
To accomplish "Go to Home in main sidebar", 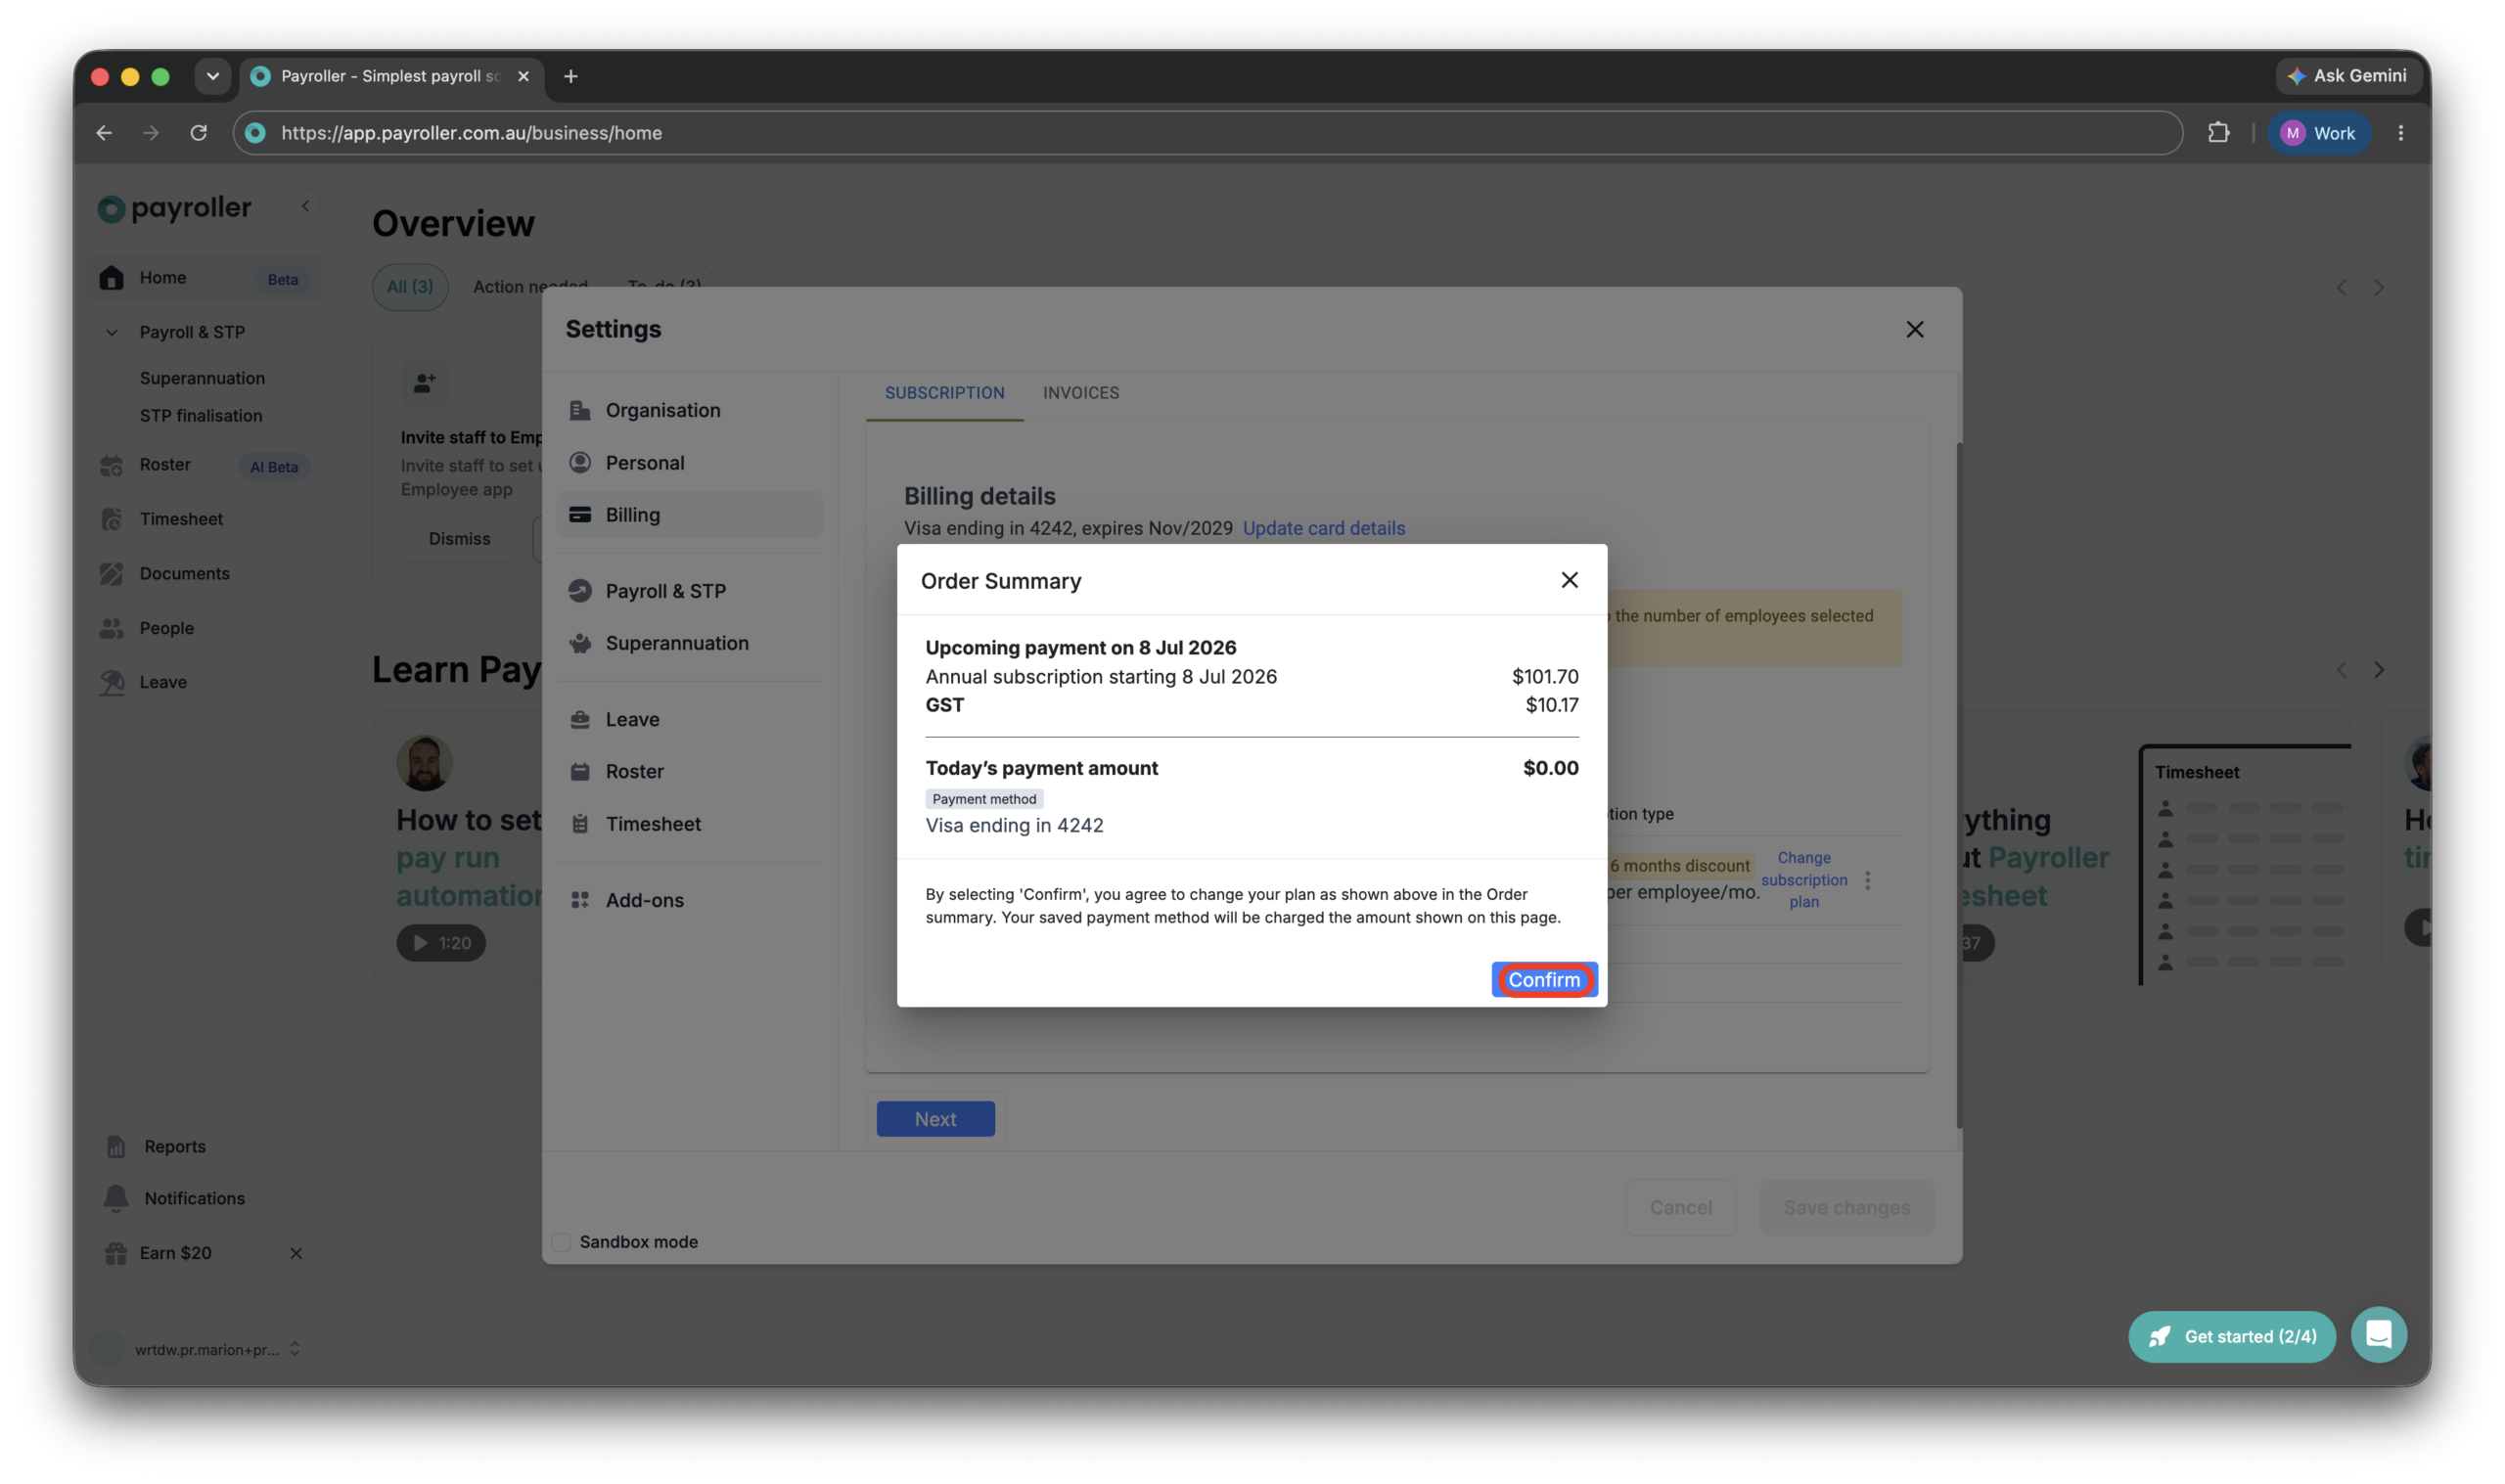I will coord(204,277).
